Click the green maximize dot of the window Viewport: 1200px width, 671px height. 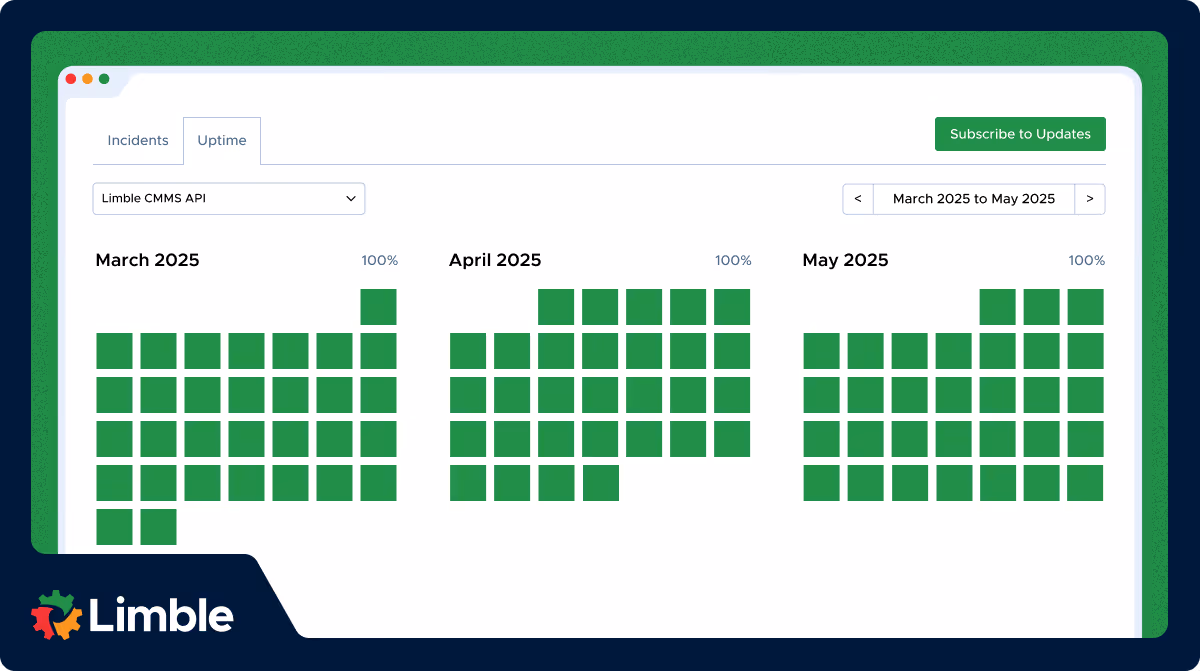[104, 79]
